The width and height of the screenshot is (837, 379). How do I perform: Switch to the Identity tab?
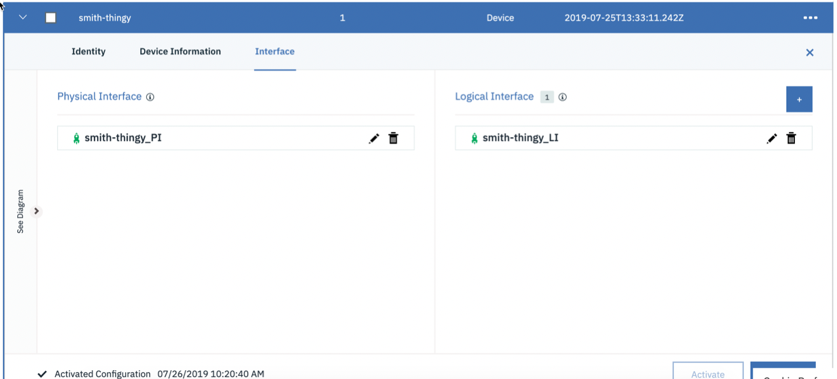89,52
